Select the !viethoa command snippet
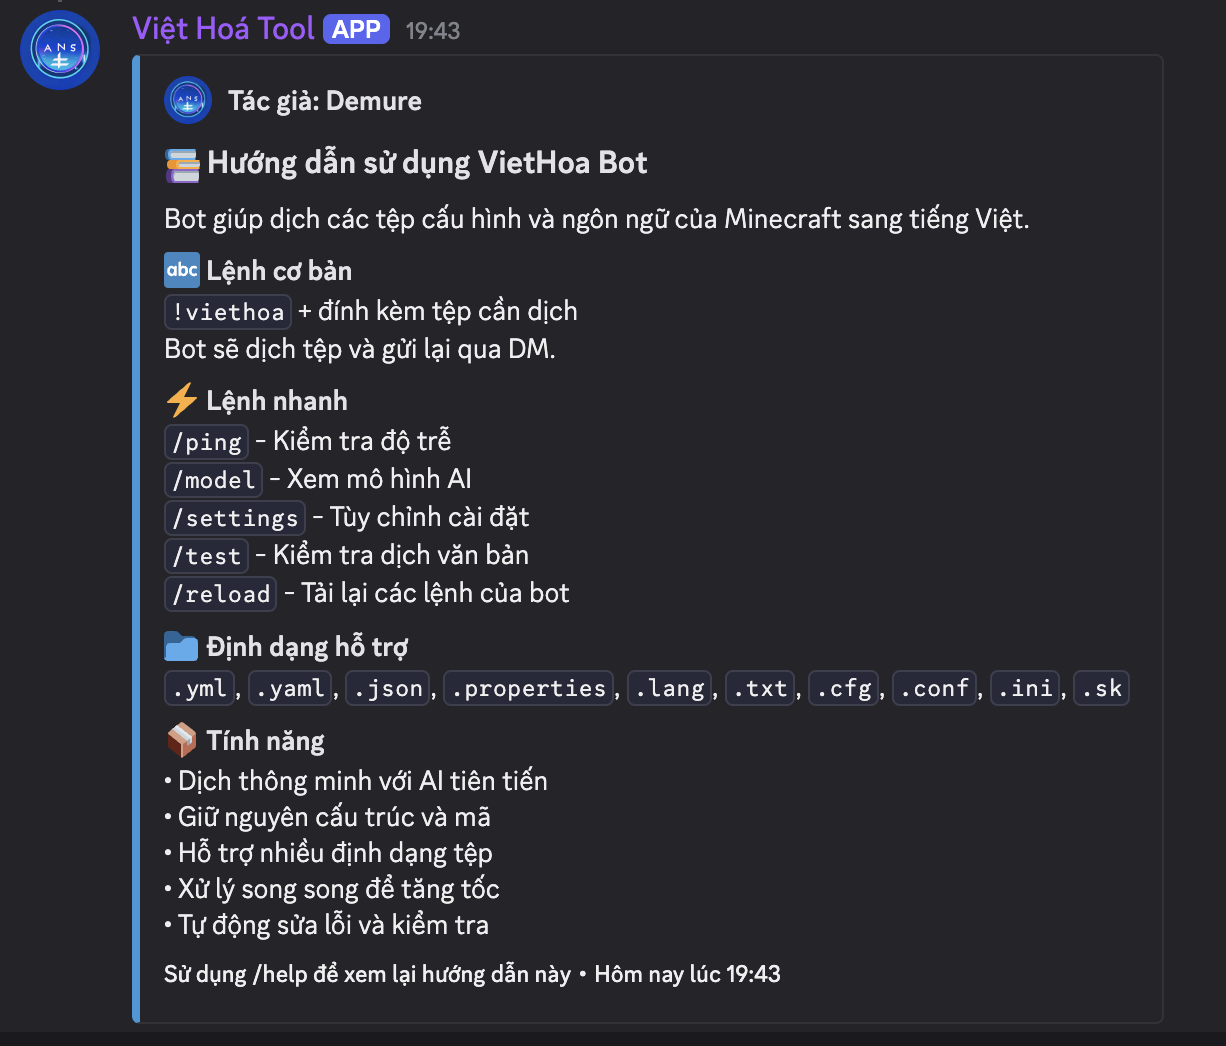The width and height of the screenshot is (1226, 1046). [227, 311]
